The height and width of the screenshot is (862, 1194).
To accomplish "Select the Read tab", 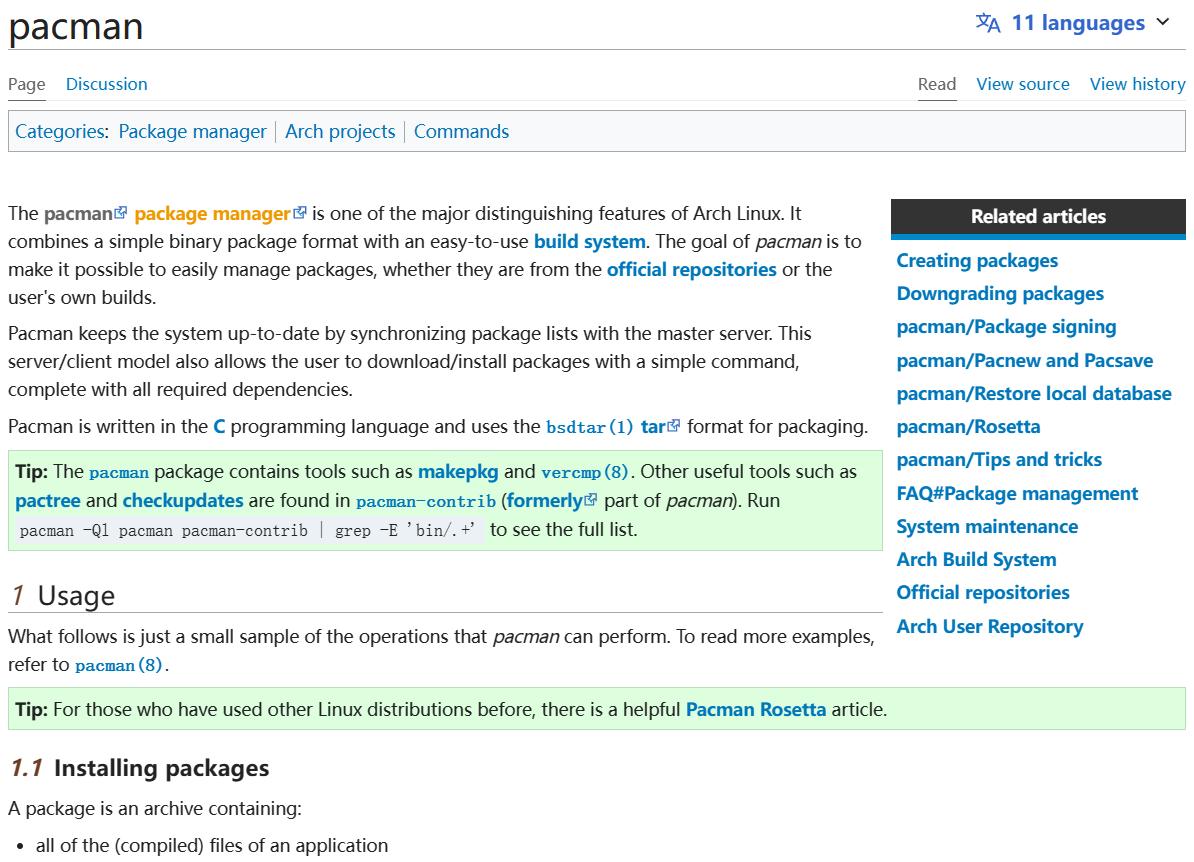I will [x=937, y=84].
